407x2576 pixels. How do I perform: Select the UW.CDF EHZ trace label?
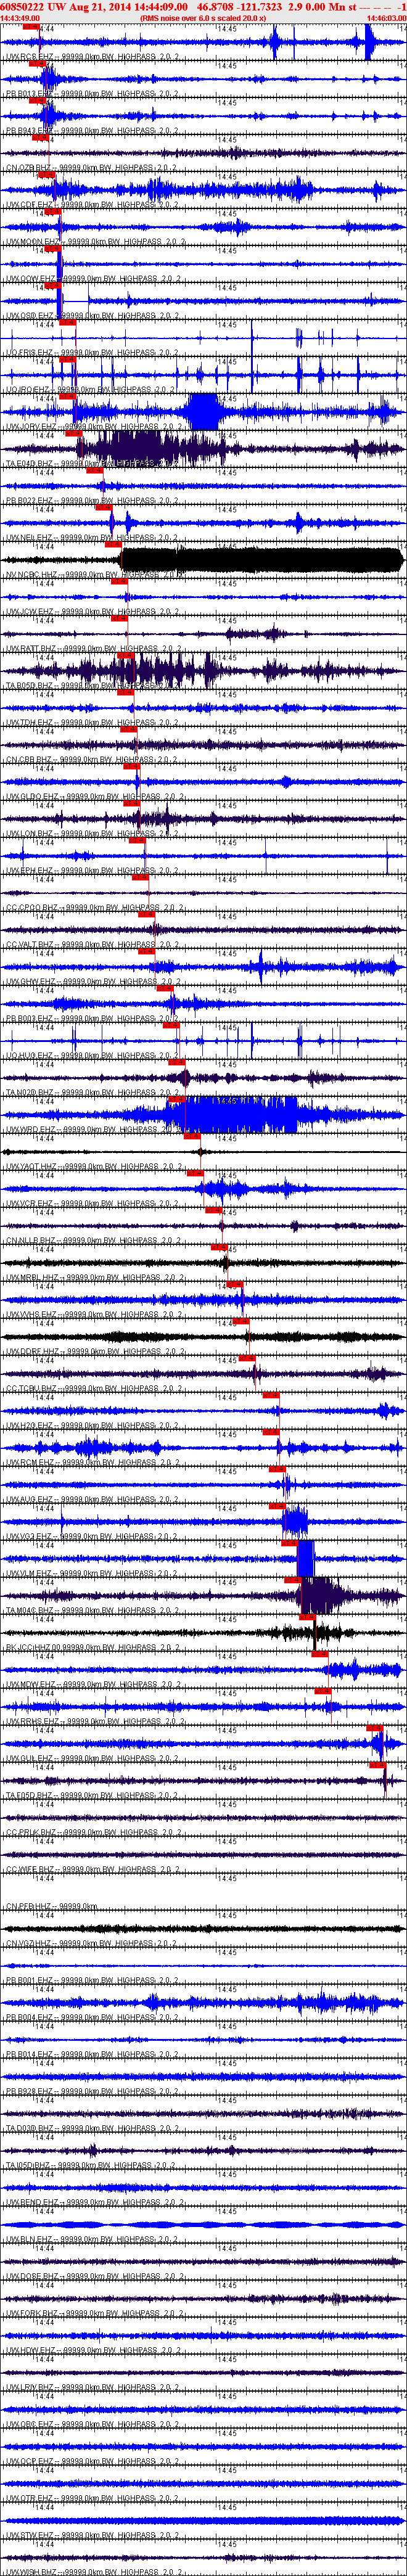pos(92,205)
